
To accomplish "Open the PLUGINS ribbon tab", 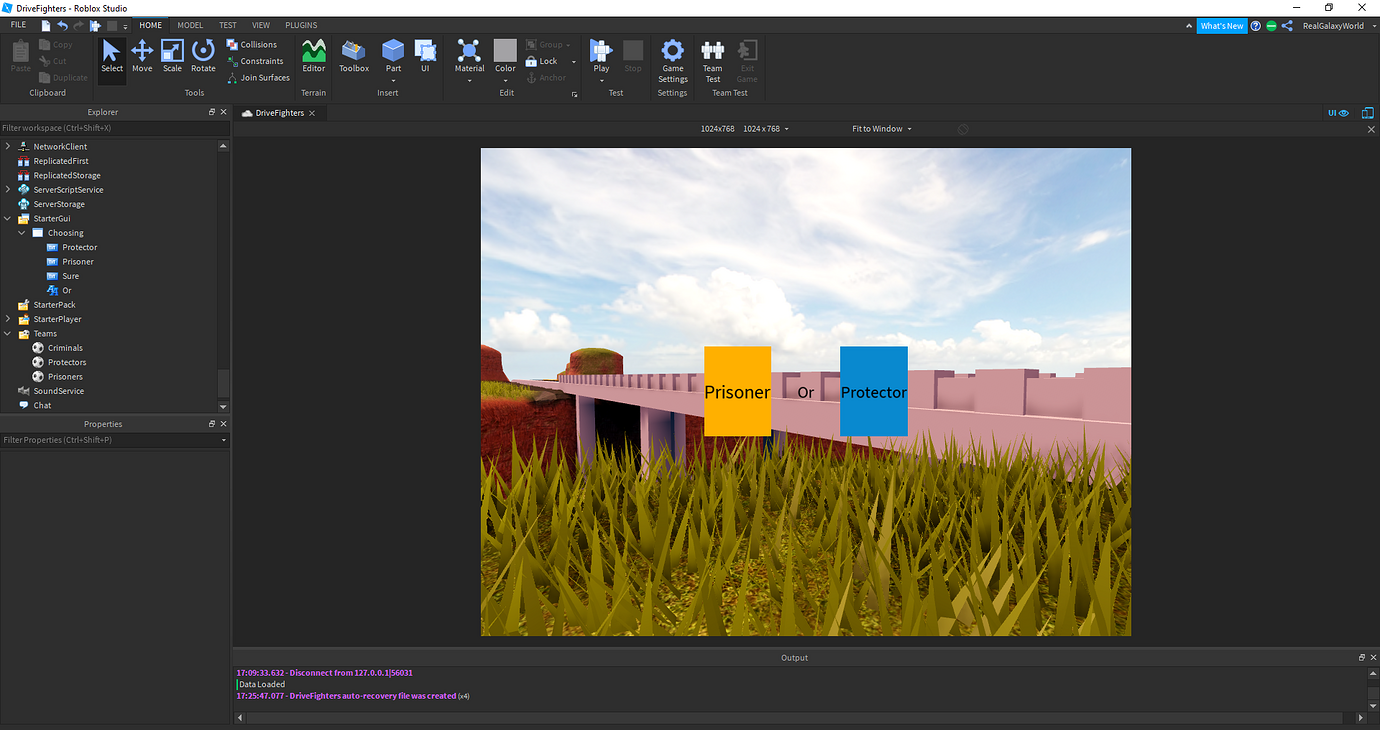I will coord(300,25).
